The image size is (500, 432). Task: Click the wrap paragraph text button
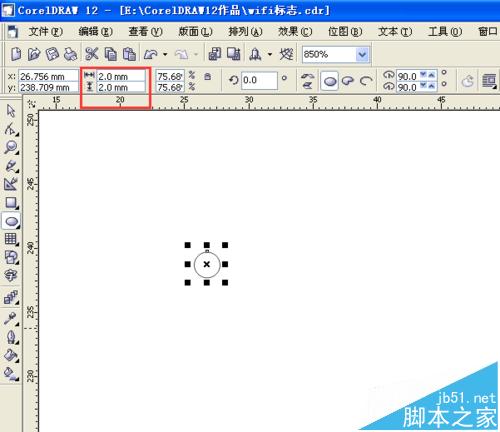coord(489,81)
